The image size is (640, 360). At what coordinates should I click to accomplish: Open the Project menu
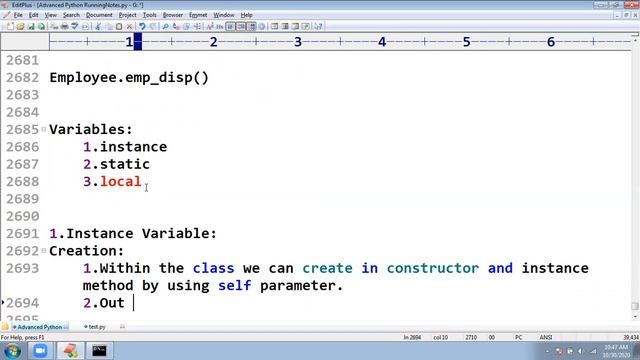click(x=127, y=15)
